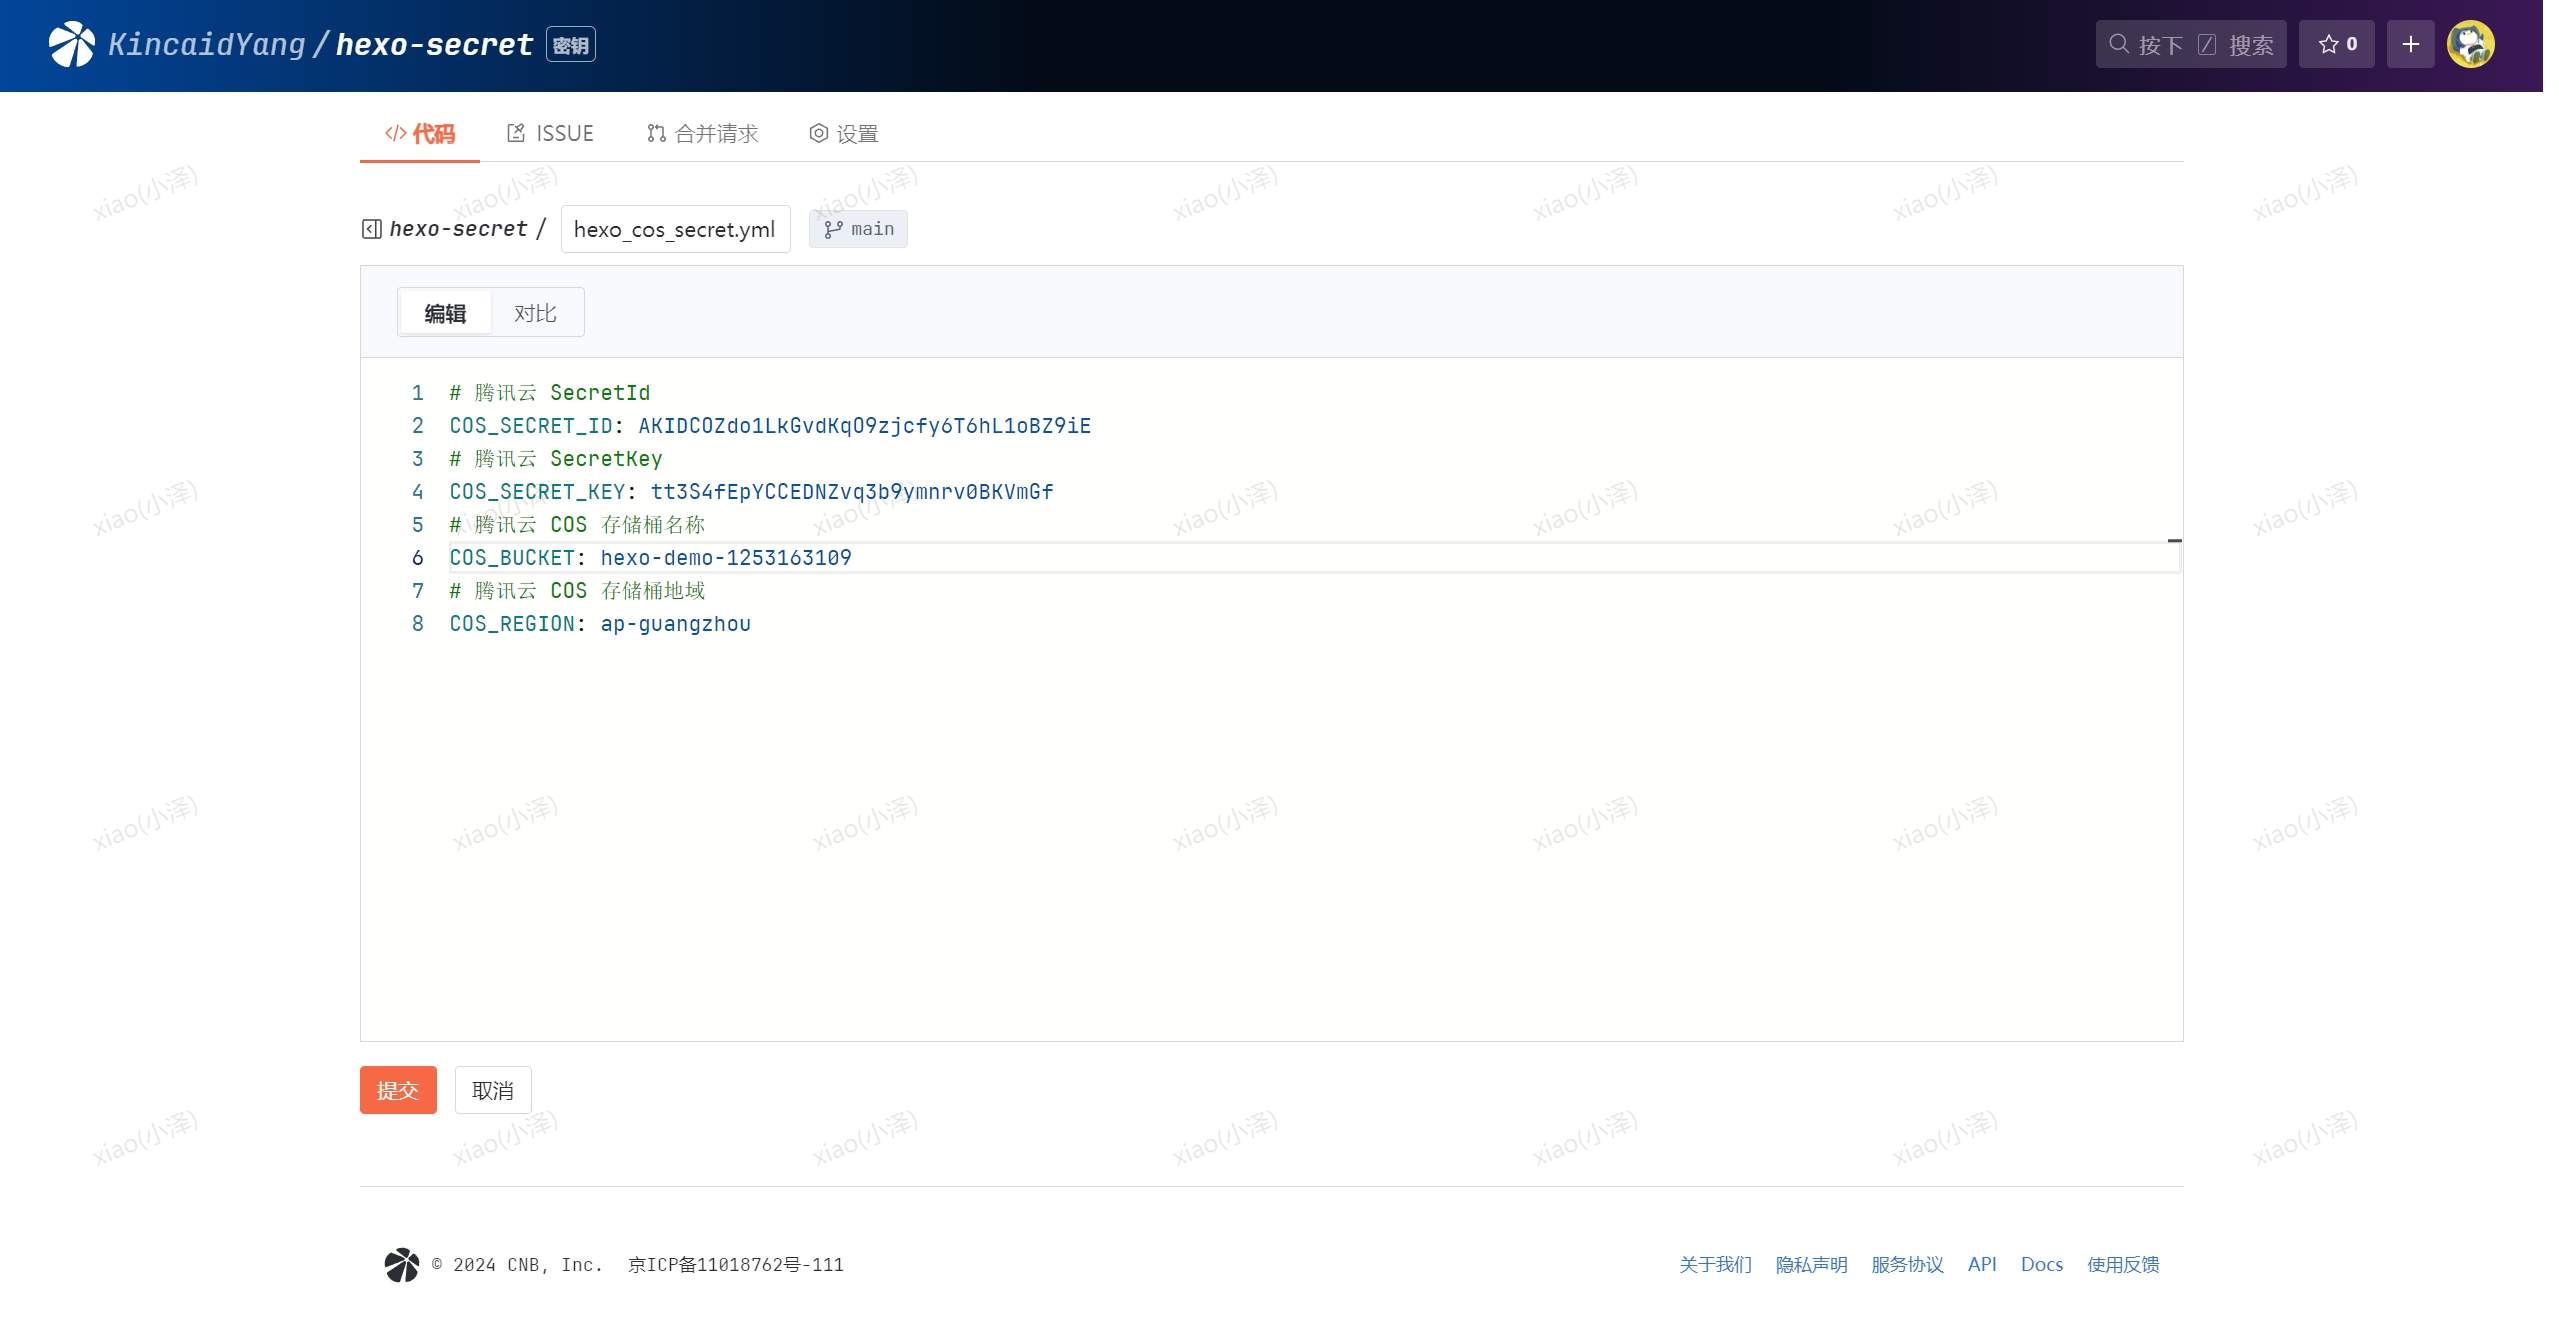
Task: Open the 京ICP备11018762号-111 link
Action: pyautogui.click(x=736, y=1265)
